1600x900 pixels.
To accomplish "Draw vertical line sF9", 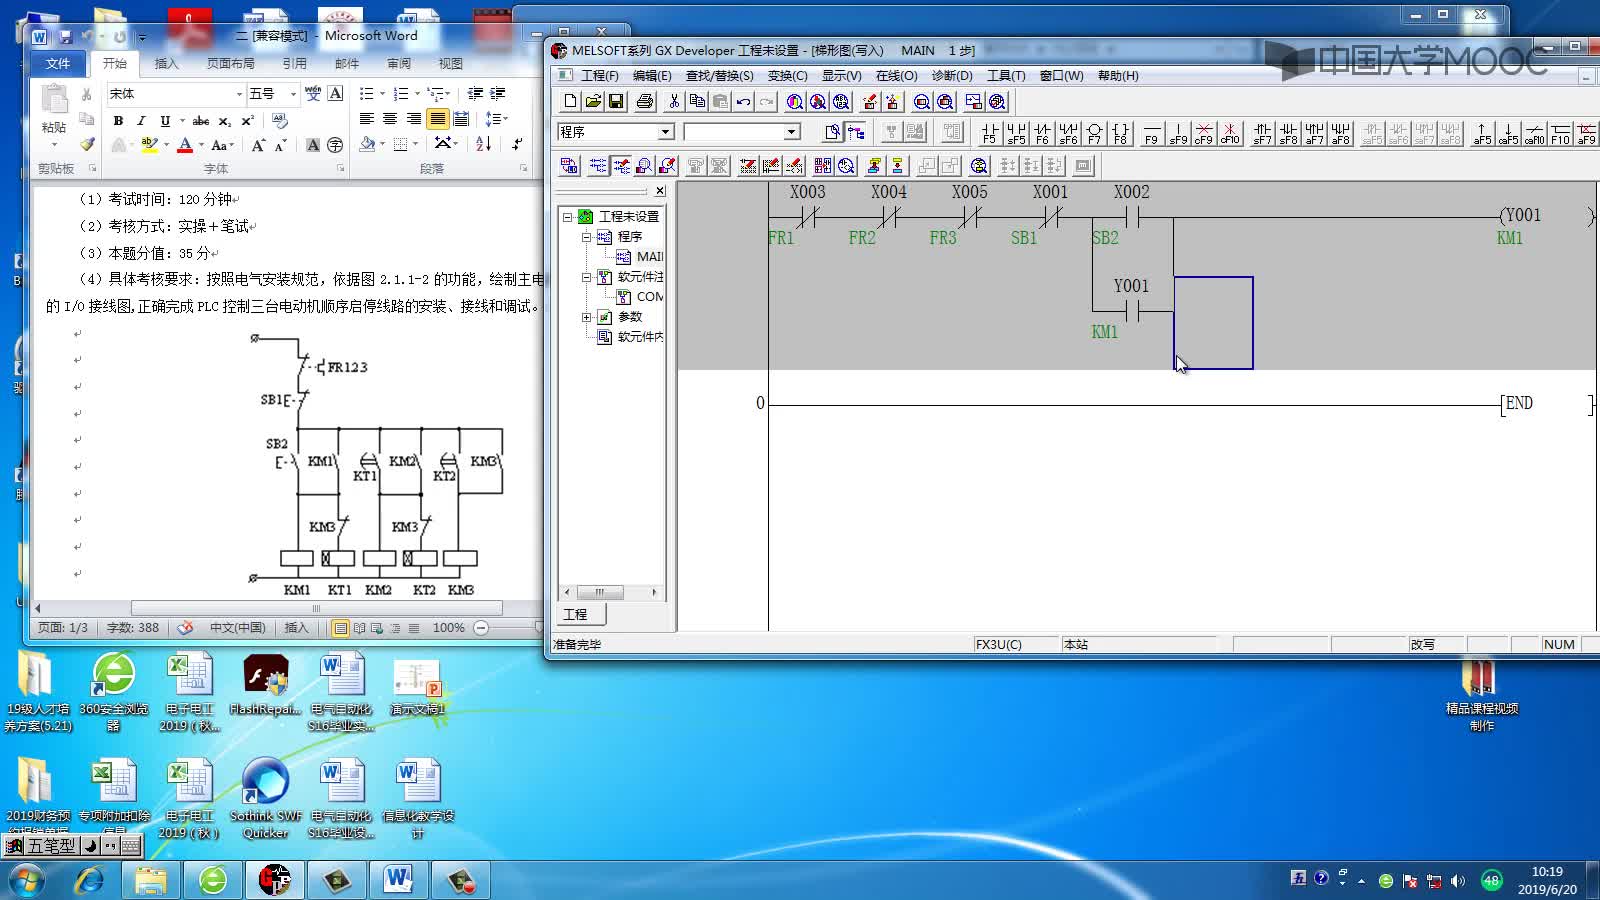I will (x=1178, y=133).
